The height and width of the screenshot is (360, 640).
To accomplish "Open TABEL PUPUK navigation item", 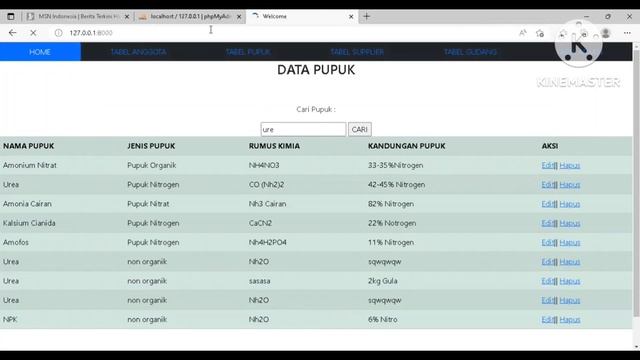I will [x=248, y=52].
